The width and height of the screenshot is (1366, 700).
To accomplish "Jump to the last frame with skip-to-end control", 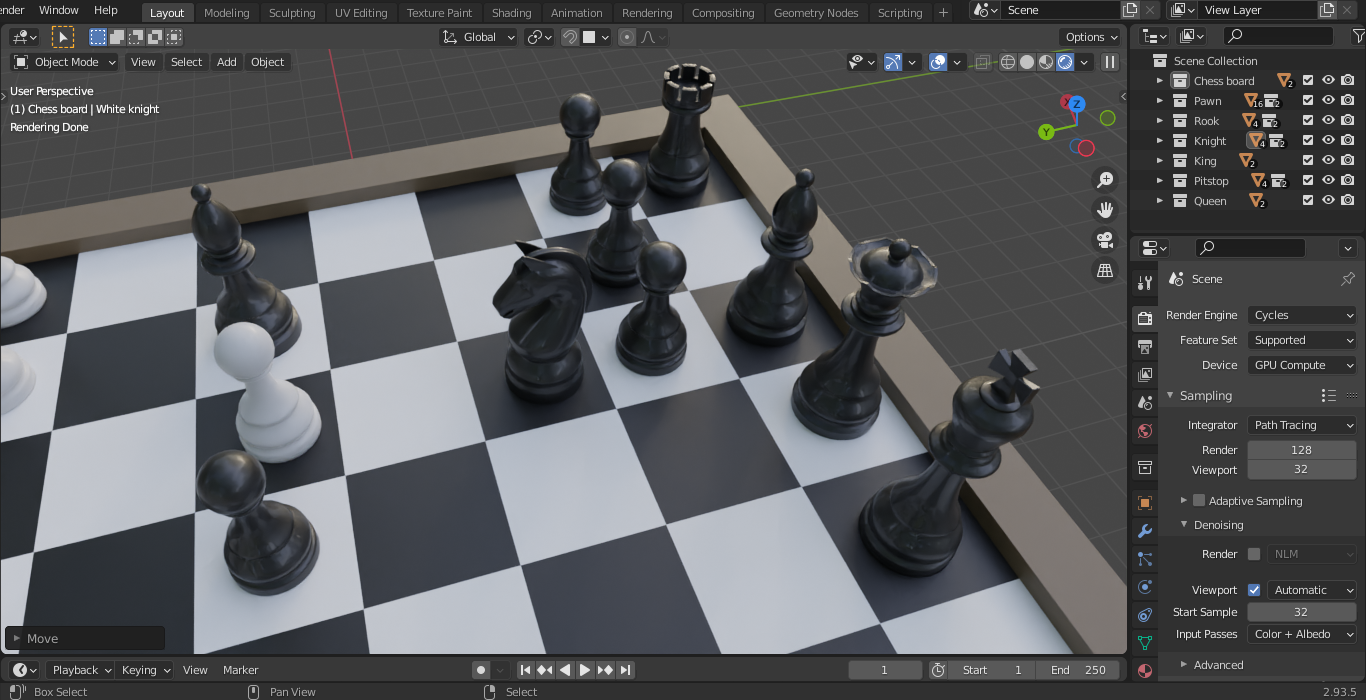I will pos(627,670).
